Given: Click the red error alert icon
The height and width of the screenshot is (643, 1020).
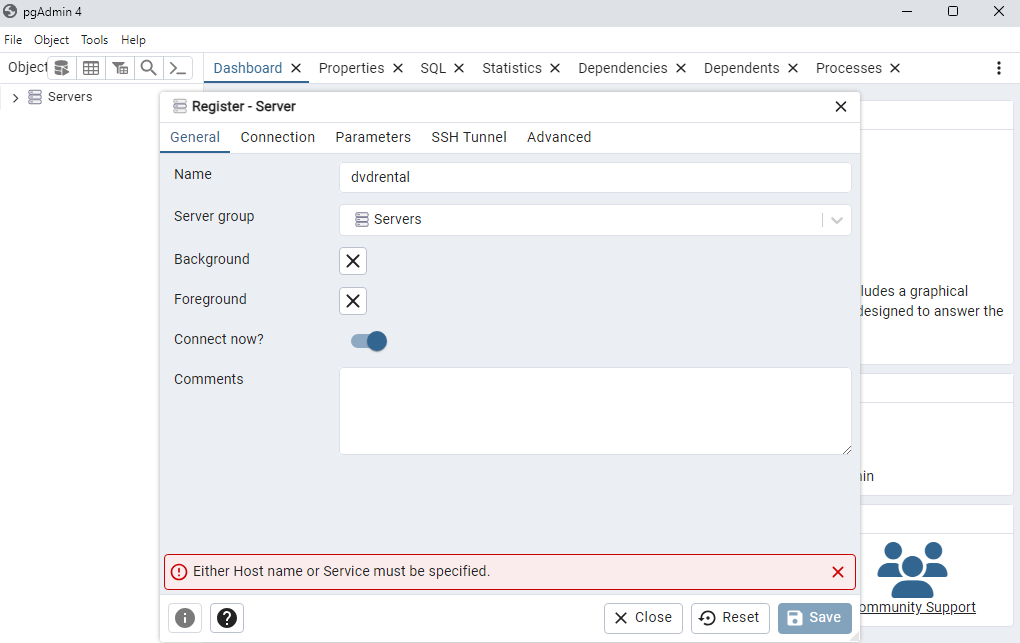Looking at the screenshot, I should tap(179, 572).
